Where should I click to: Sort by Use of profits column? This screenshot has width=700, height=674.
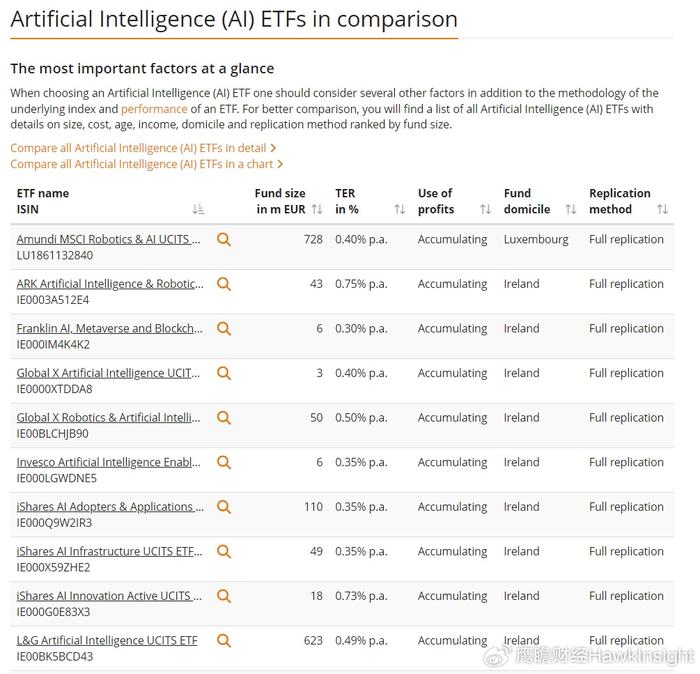point(485,209)
